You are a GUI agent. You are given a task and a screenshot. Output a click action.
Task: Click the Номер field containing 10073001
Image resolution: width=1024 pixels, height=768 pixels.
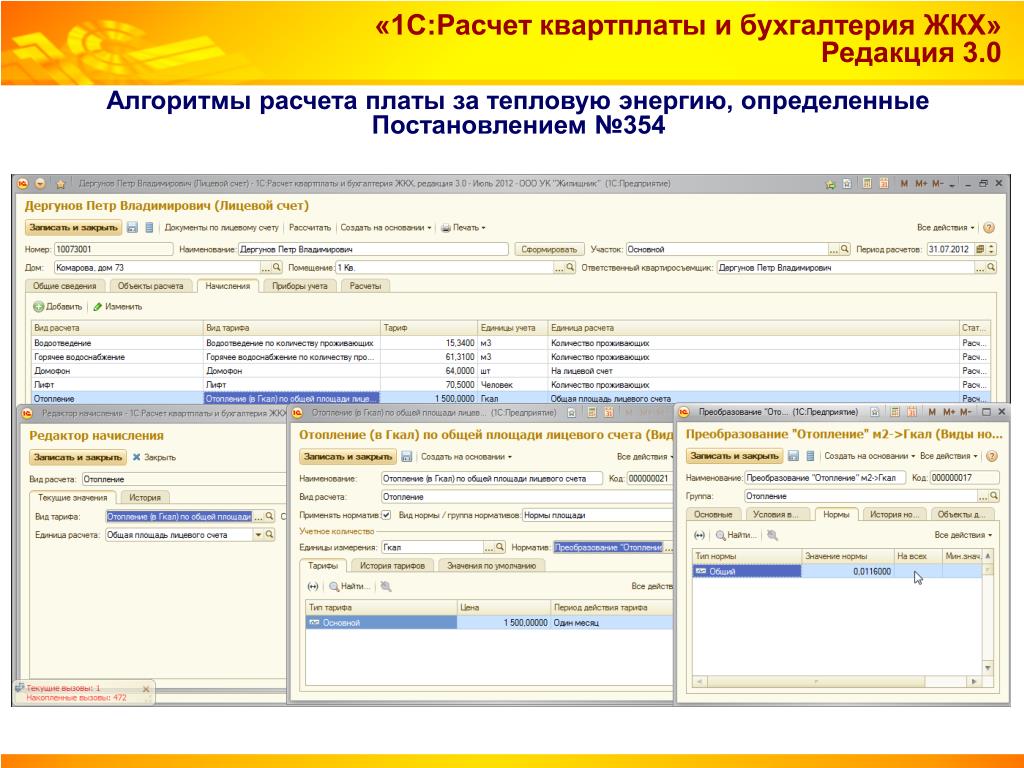pos(114,249)
